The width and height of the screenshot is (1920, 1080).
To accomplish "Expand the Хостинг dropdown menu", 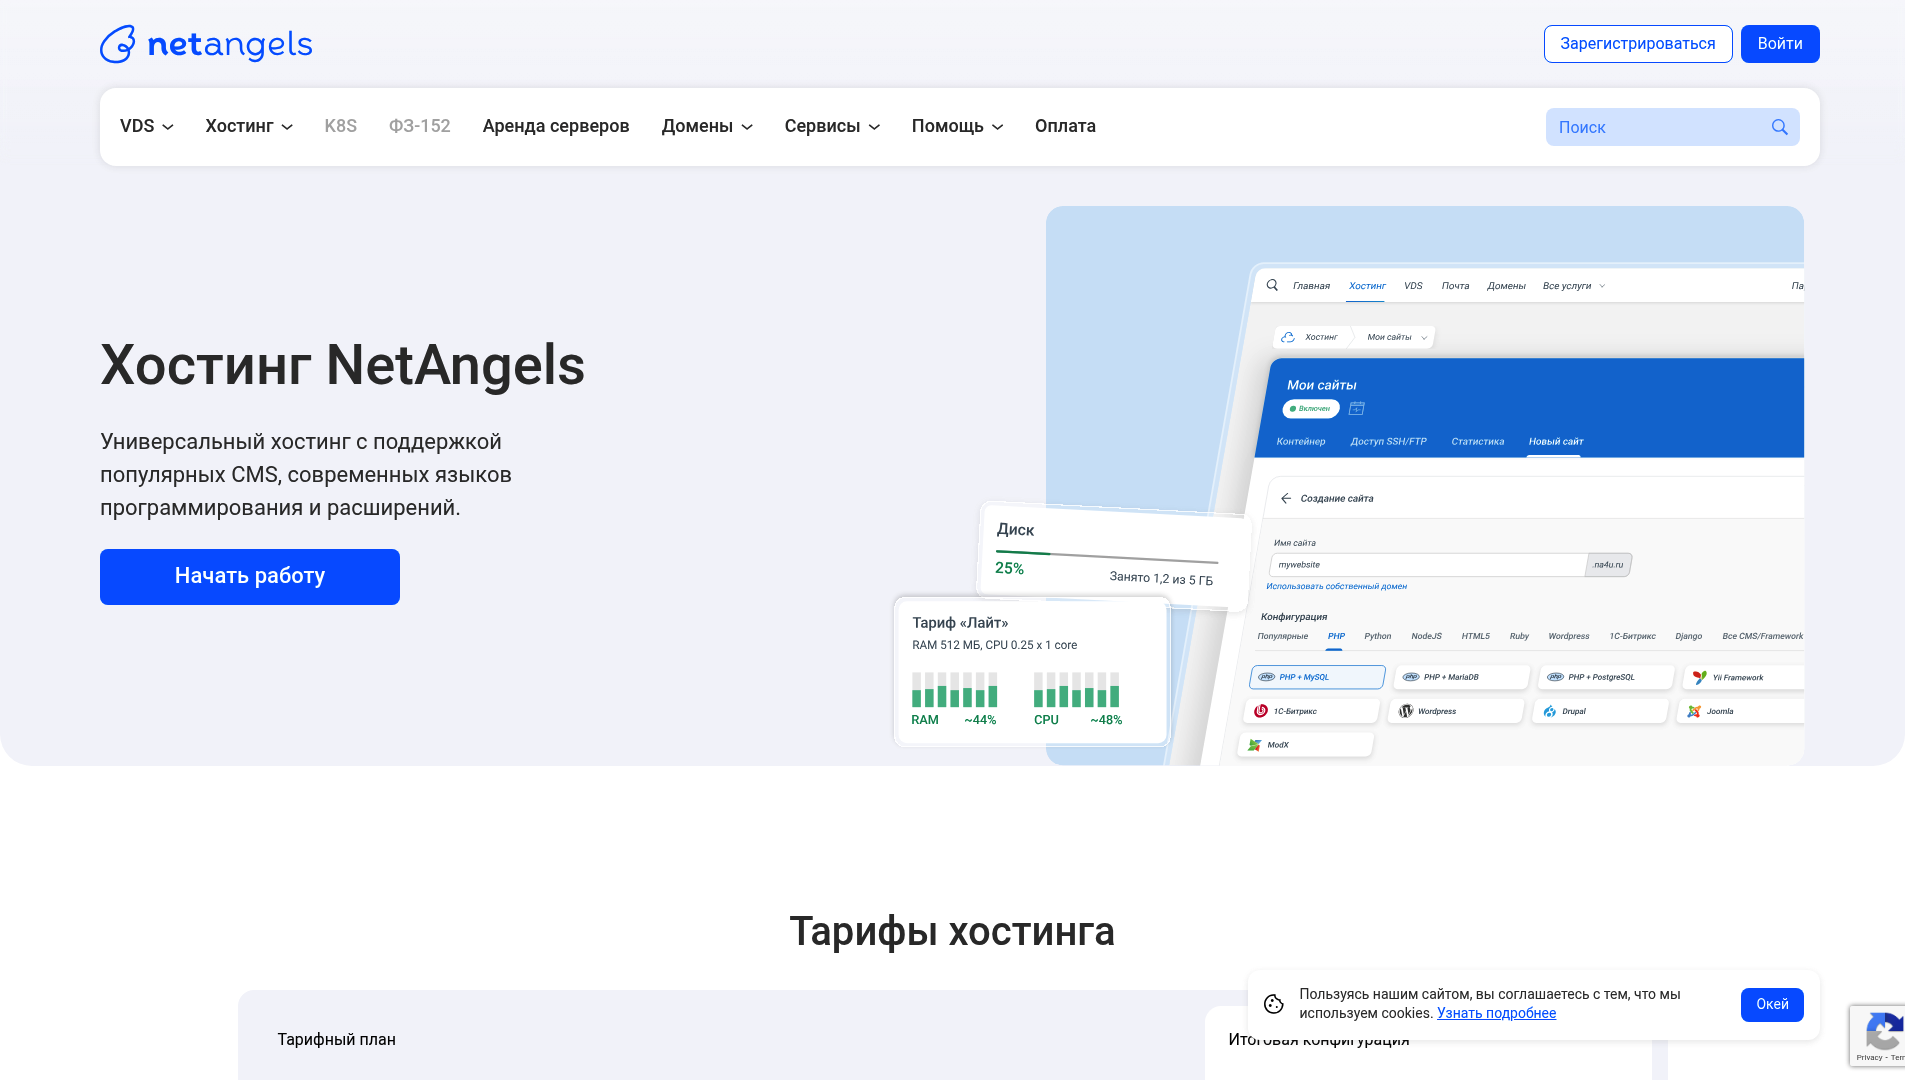I will [248, 126].
